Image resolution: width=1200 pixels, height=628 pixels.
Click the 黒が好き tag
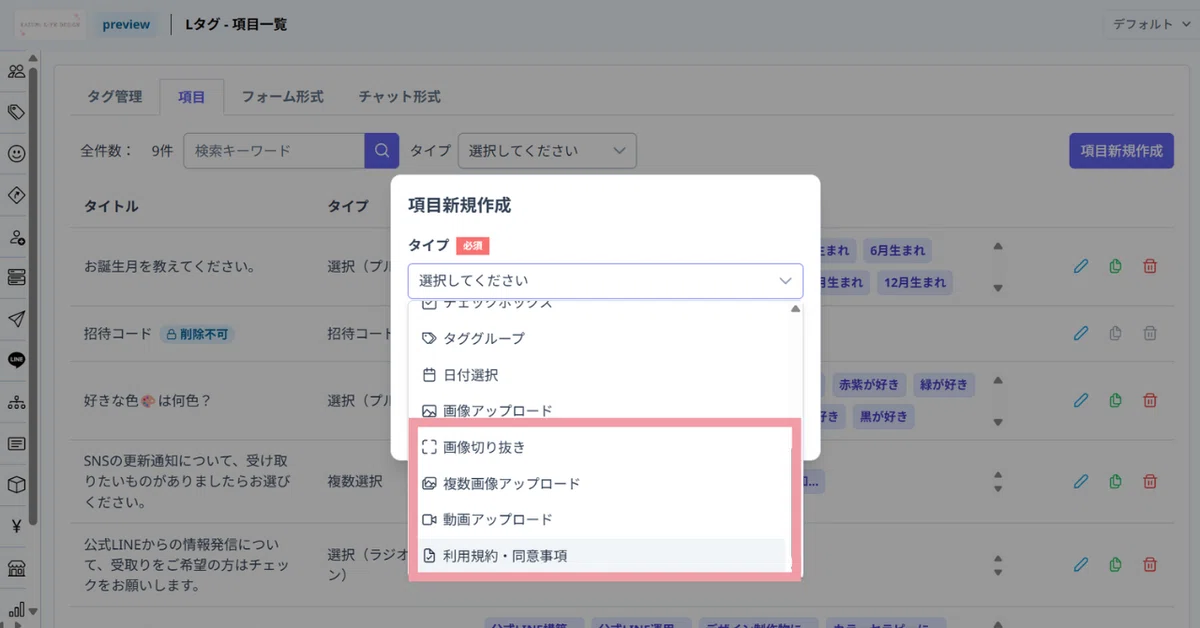point(882,417)
